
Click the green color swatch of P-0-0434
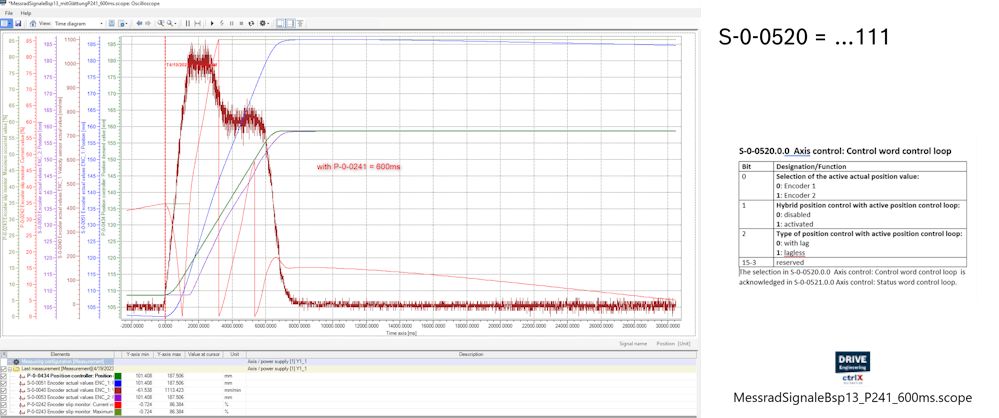(x=118, y=376)
